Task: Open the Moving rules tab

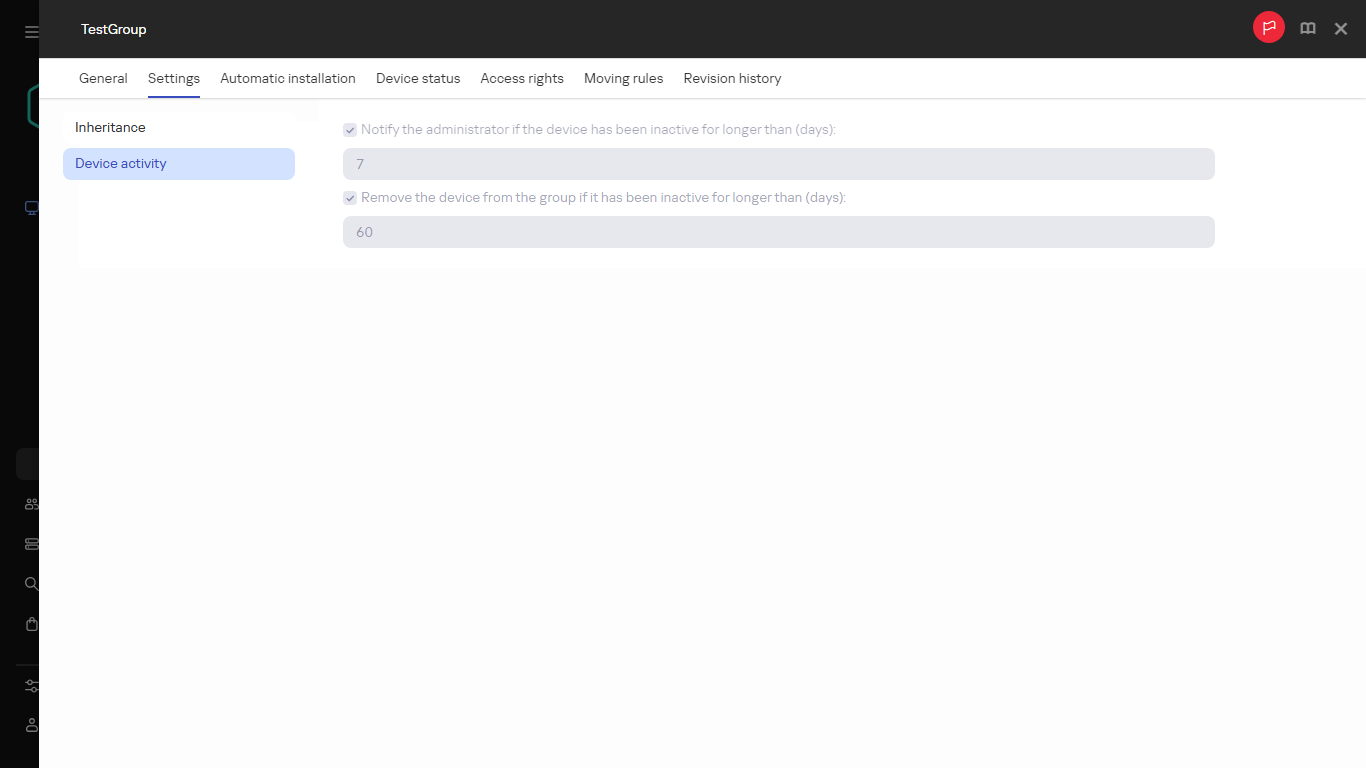Action: (x=623, y=78)
